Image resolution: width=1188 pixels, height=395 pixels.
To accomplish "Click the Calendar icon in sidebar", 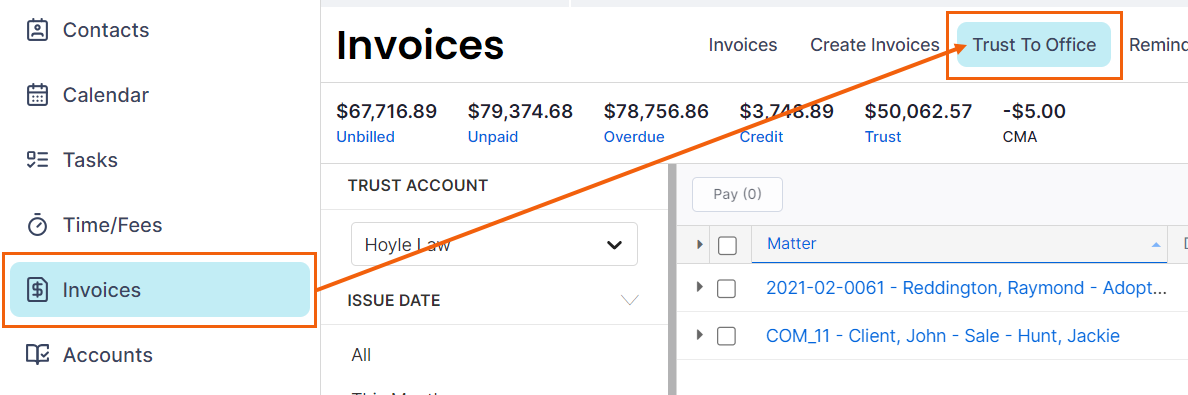I will pos(37,95).
